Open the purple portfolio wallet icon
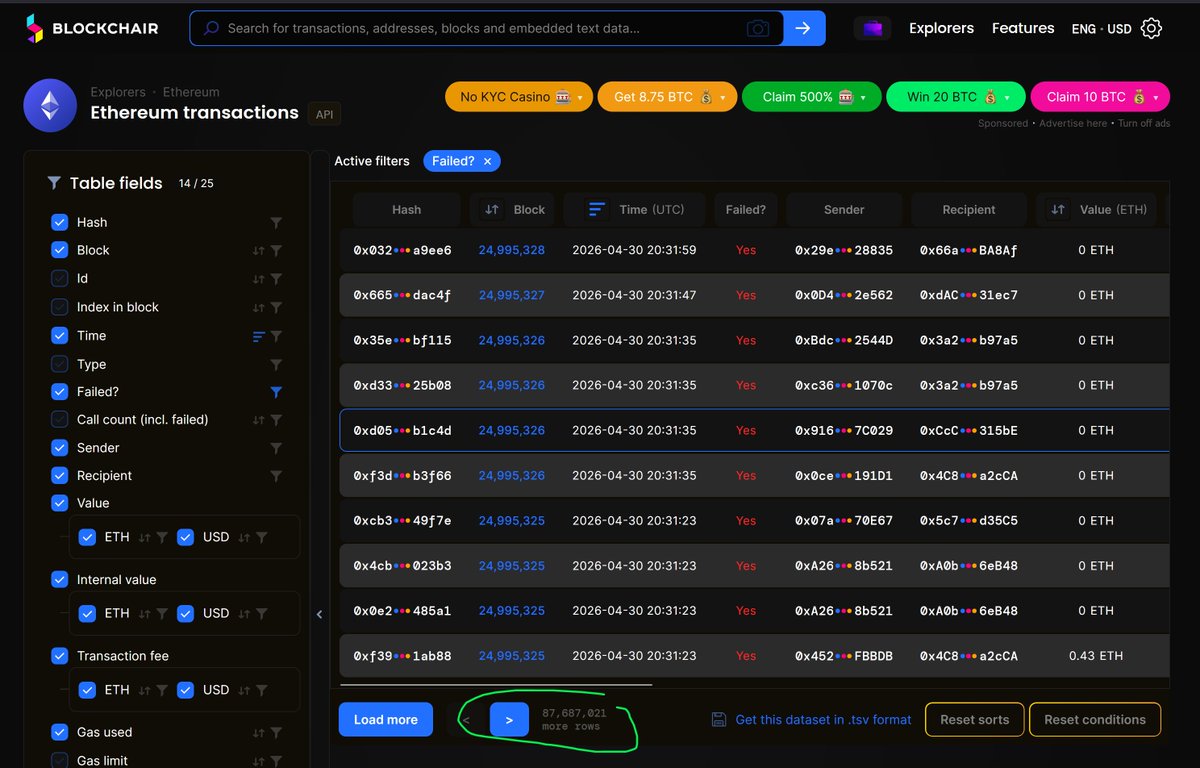Image resolution: width=1200 pixels, height=768 pixels. 872,28
